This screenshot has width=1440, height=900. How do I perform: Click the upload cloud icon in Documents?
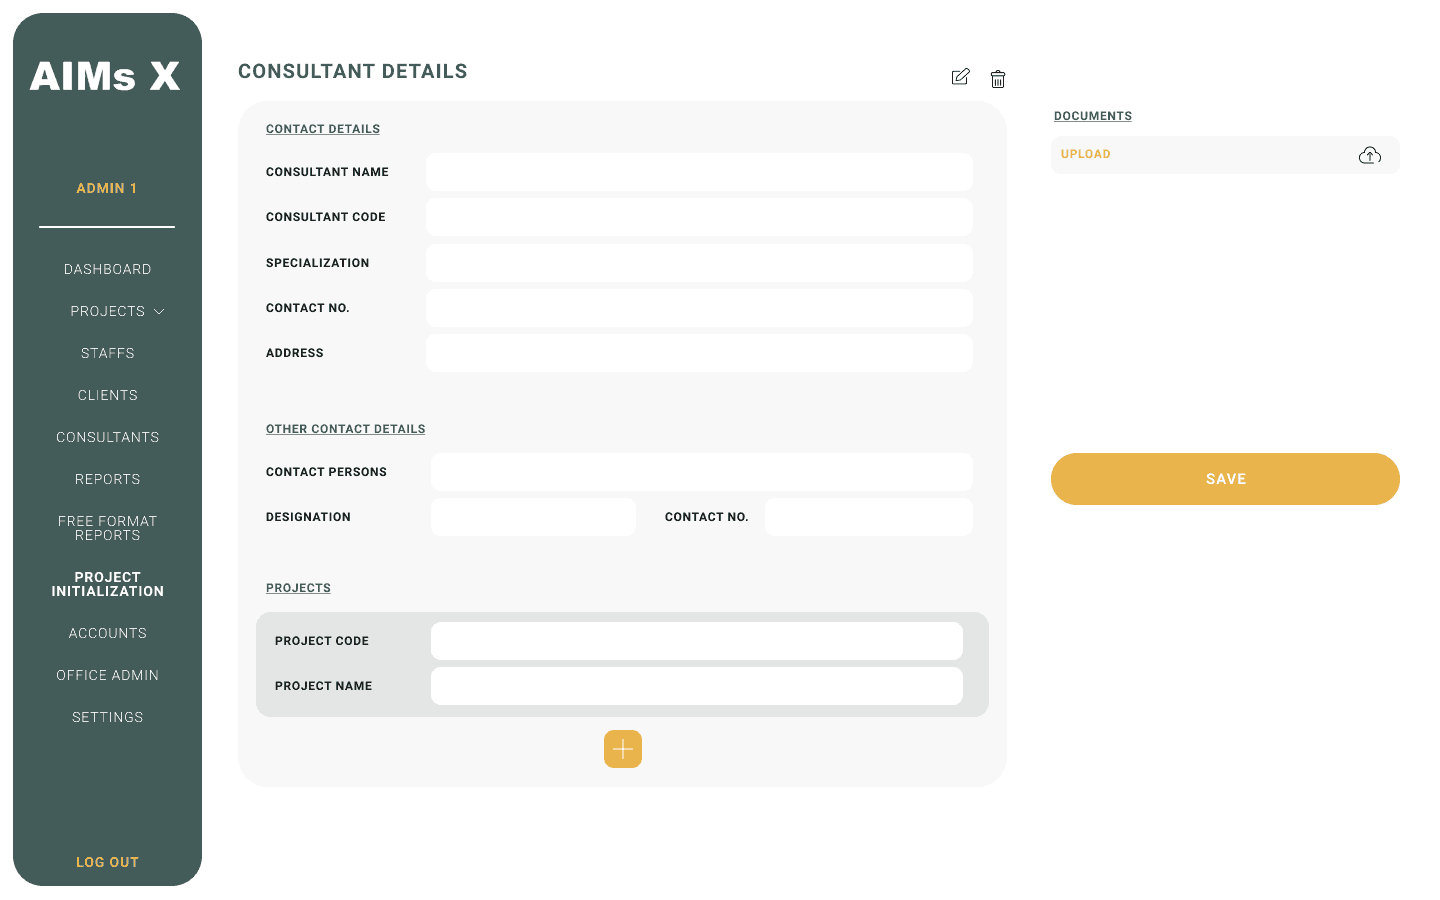click(x=1369, y=155)
